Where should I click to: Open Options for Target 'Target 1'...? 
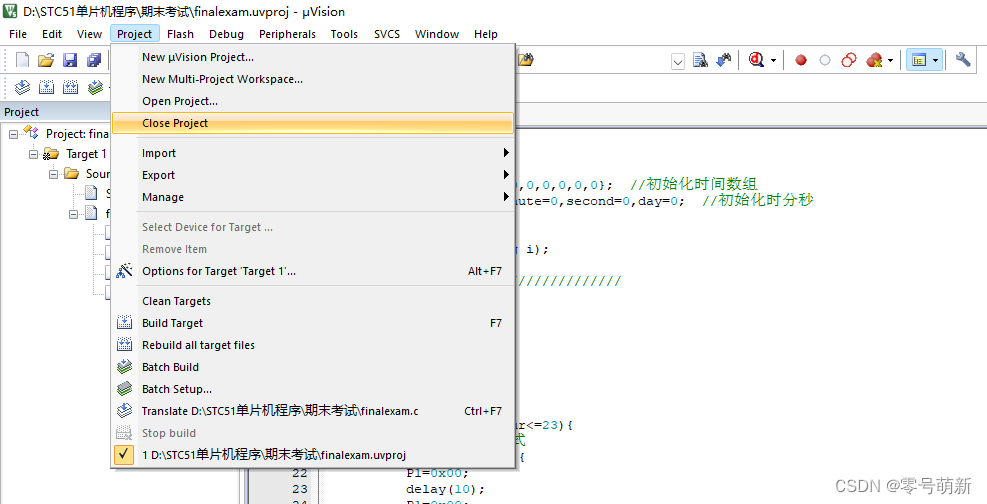click(313, 271)
